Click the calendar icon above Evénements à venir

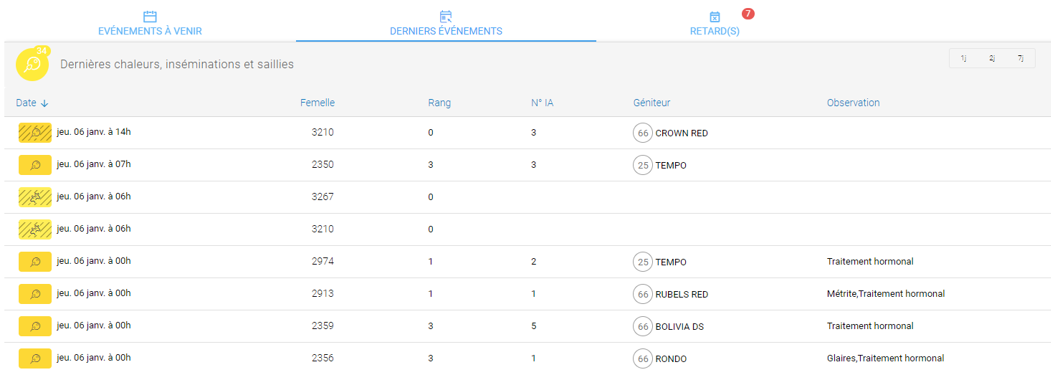click(150, 16)
